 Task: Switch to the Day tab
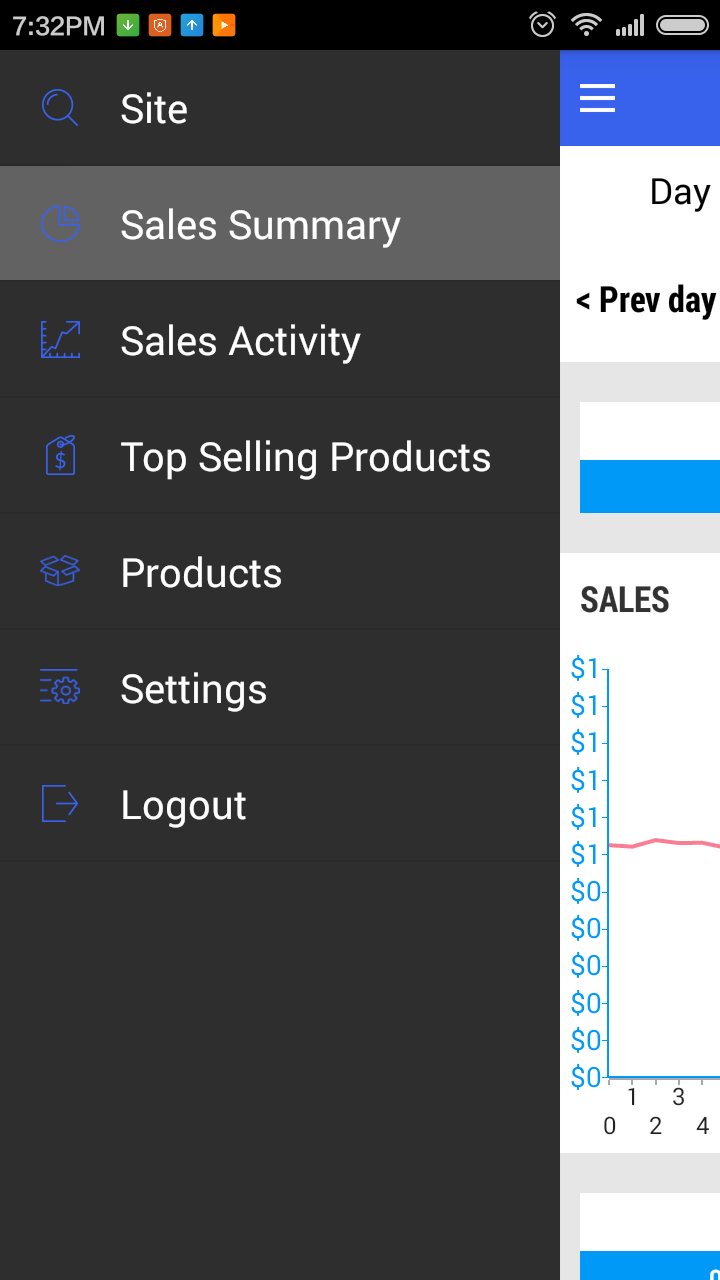tap(680, 192)
